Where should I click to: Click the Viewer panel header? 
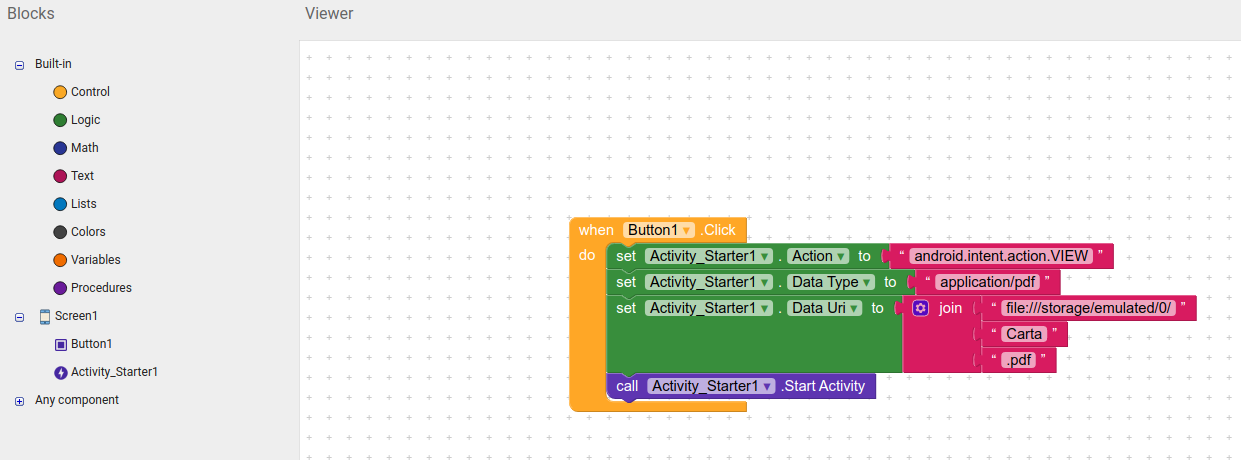pyautogui.click(x=329, y=14)
